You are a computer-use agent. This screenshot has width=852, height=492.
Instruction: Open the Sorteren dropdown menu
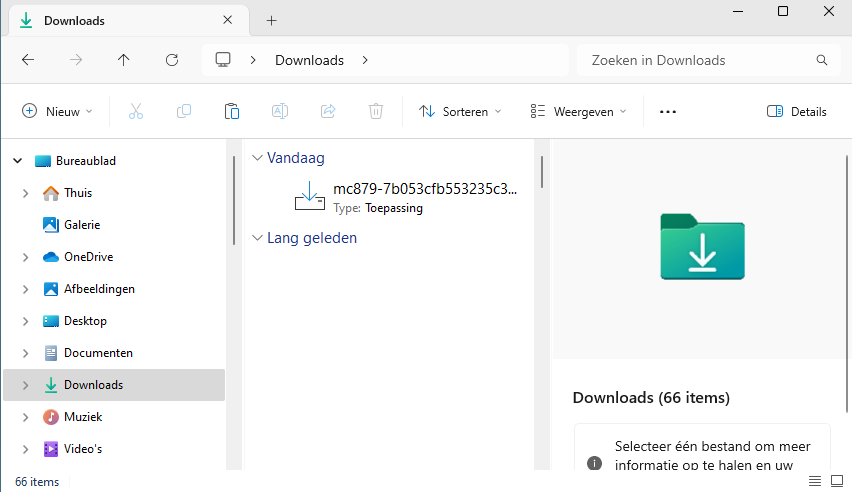(460, 112)
